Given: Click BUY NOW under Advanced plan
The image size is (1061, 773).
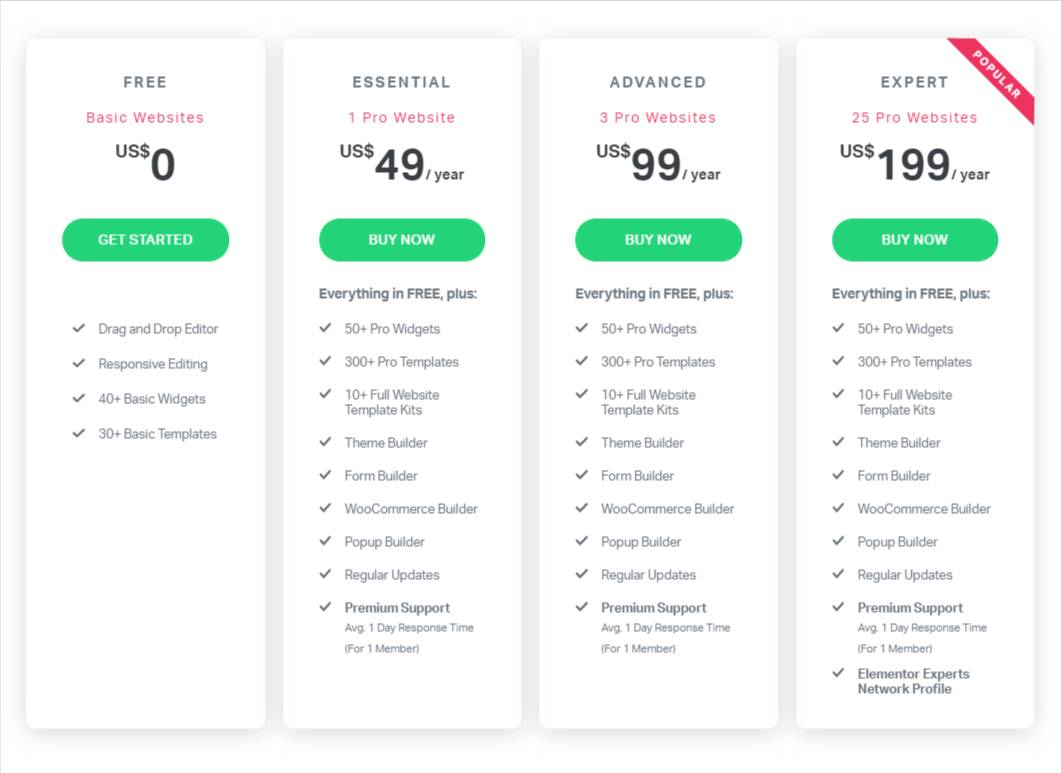Looking at the screenshot, I should coord(658,240).
